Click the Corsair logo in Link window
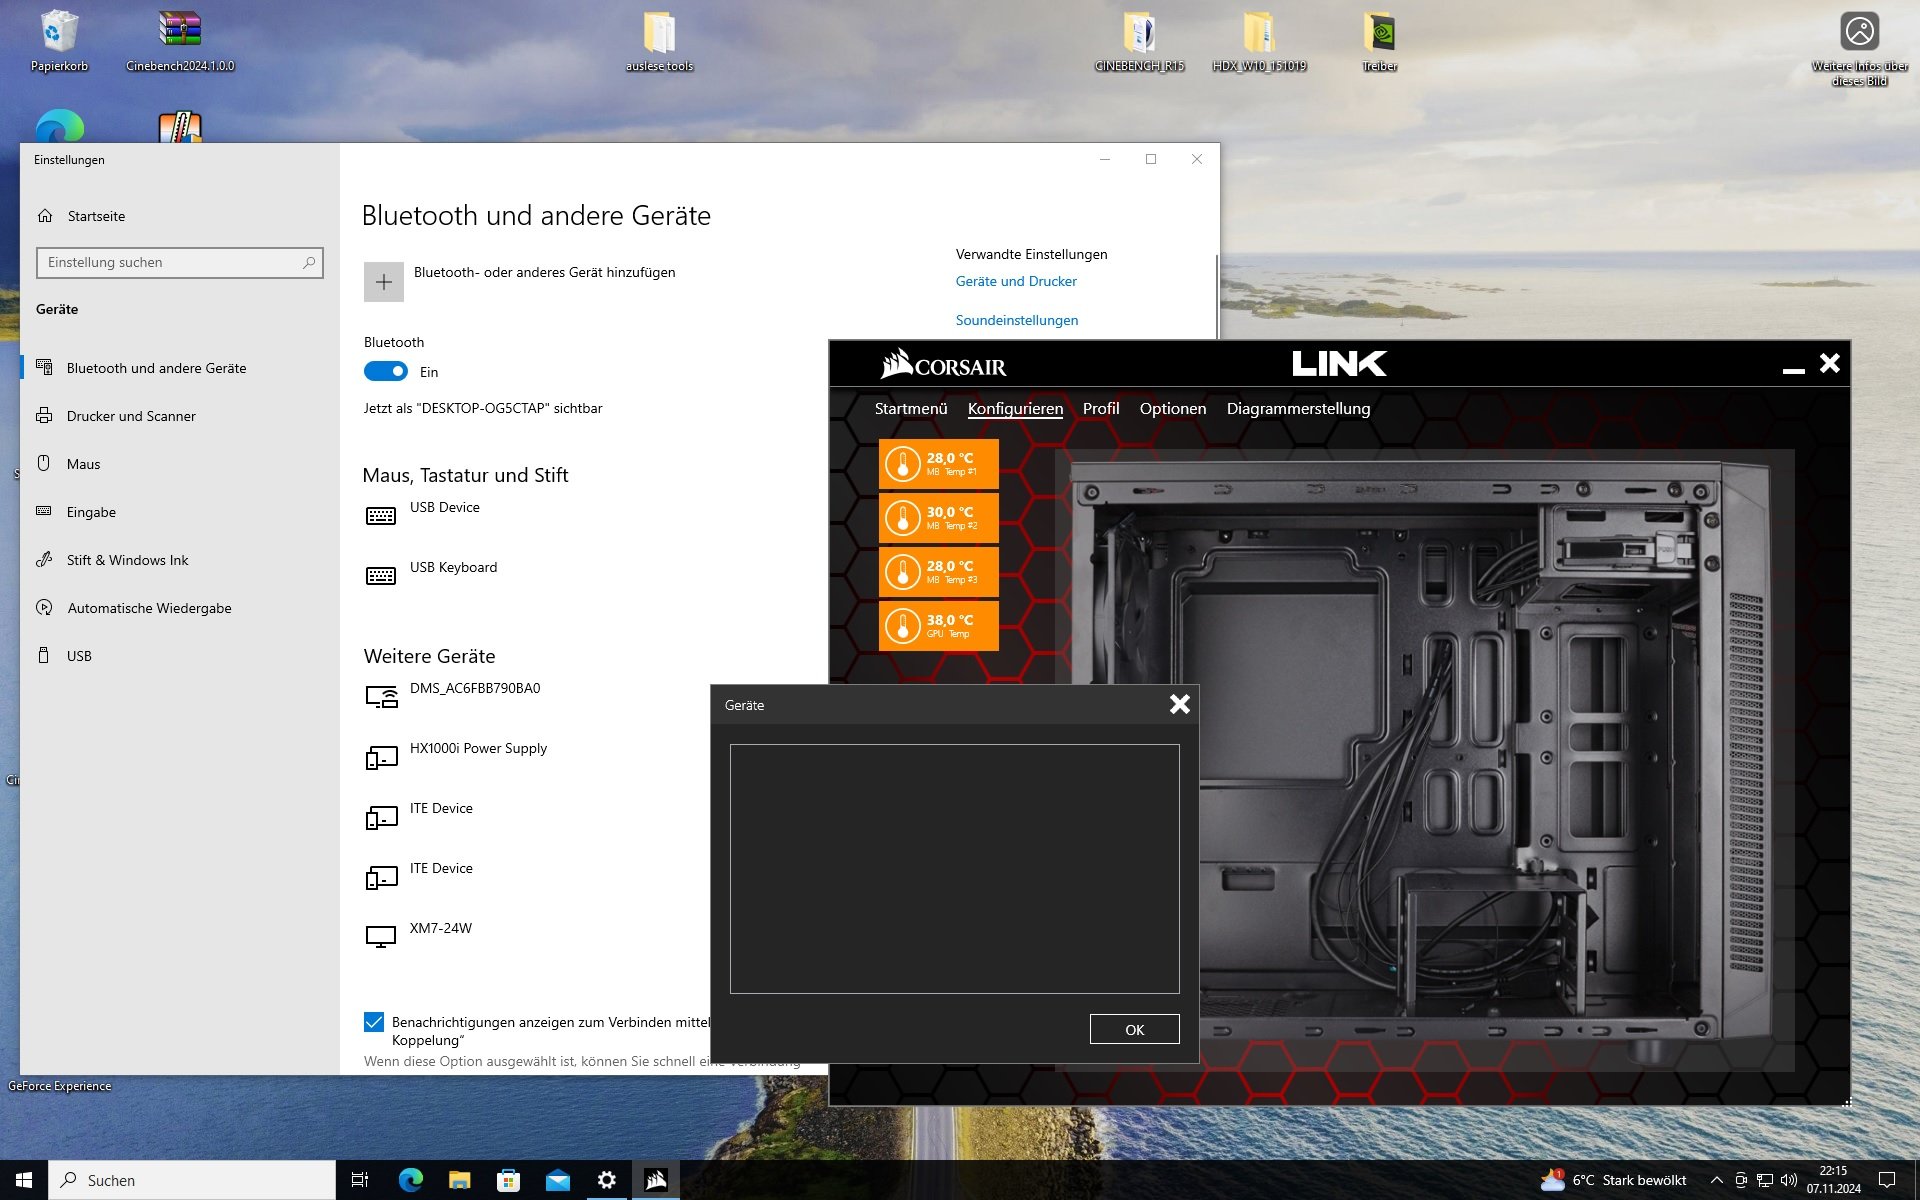1920x1200 pixels. pos(943,364)
